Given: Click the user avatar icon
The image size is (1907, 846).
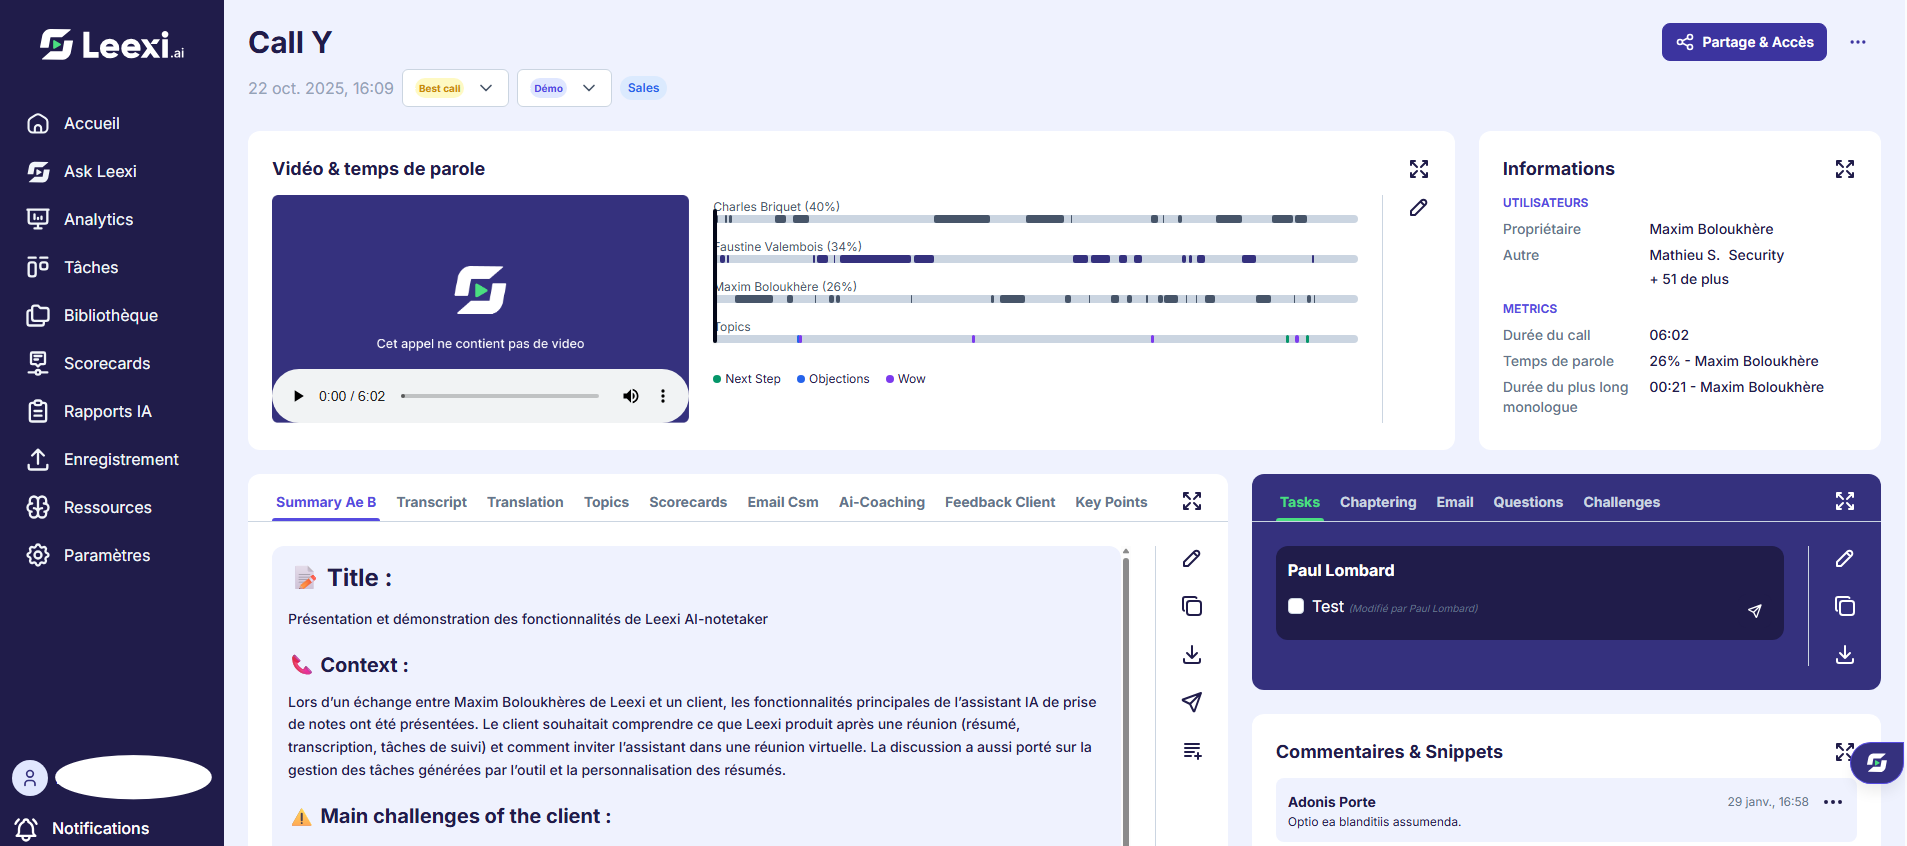Looking at the screenshot, I should point(30,777).
